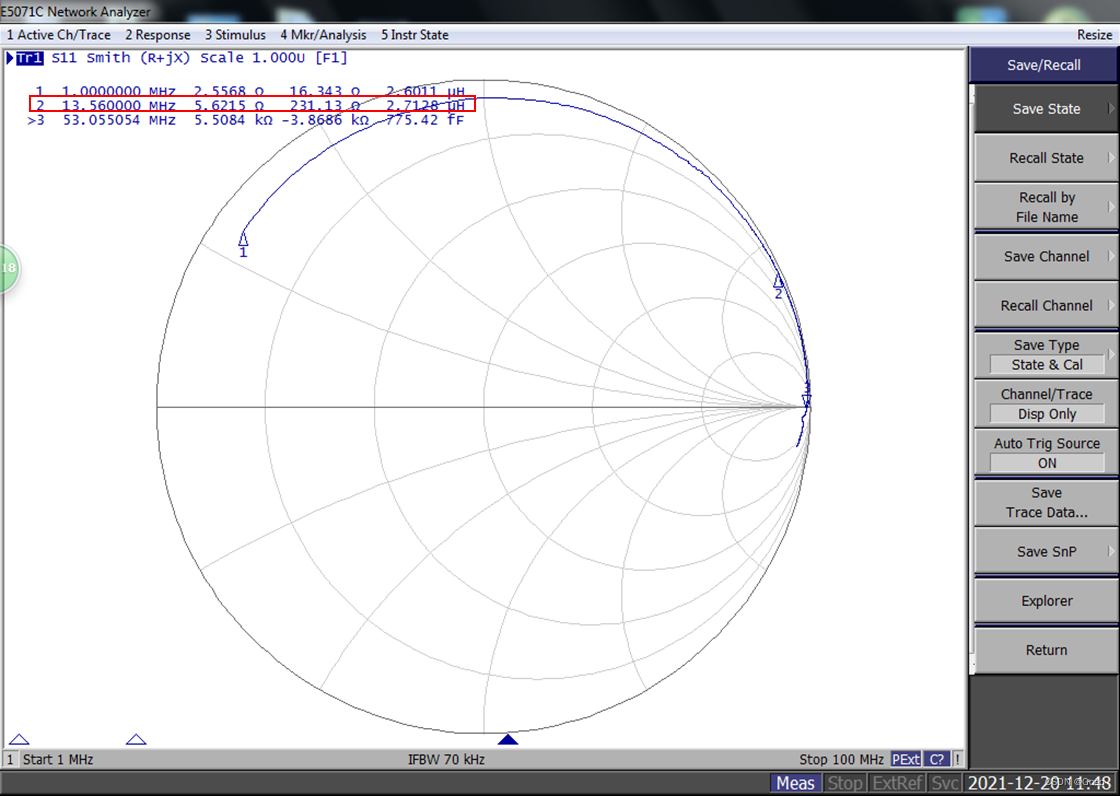Click marker 1 triangle on Smith chart trace

point(243,239)
